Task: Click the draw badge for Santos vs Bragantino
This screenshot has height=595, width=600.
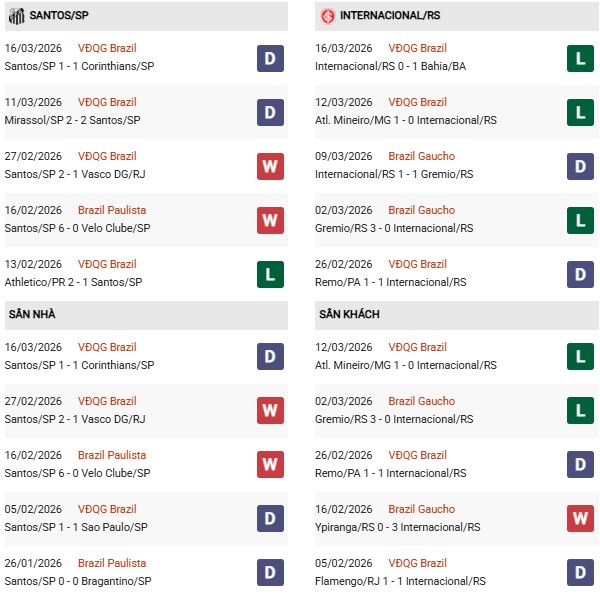Action: point(270,573)
